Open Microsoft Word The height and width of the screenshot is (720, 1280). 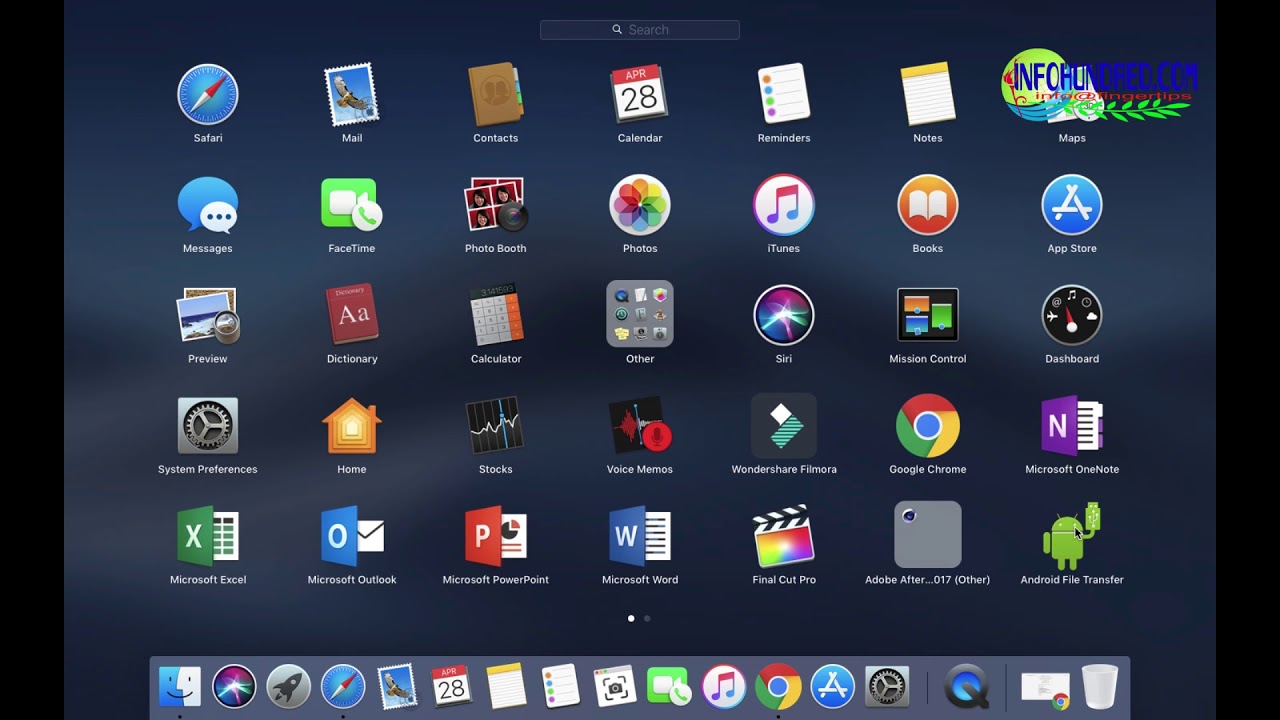[x=640, y=536]
